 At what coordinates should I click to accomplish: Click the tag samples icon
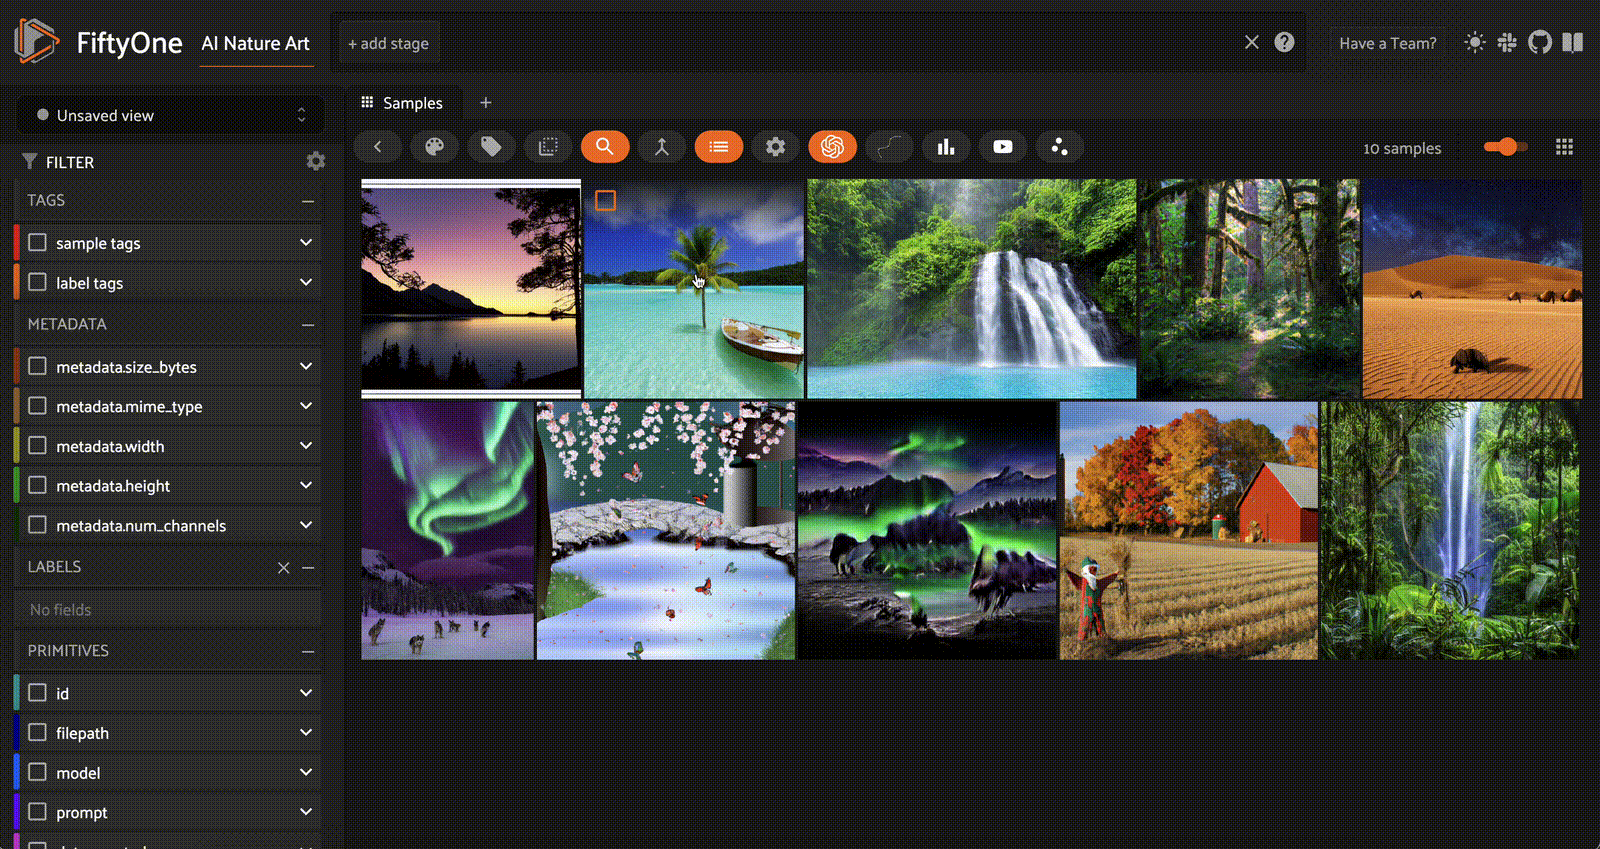pos(491,147)
